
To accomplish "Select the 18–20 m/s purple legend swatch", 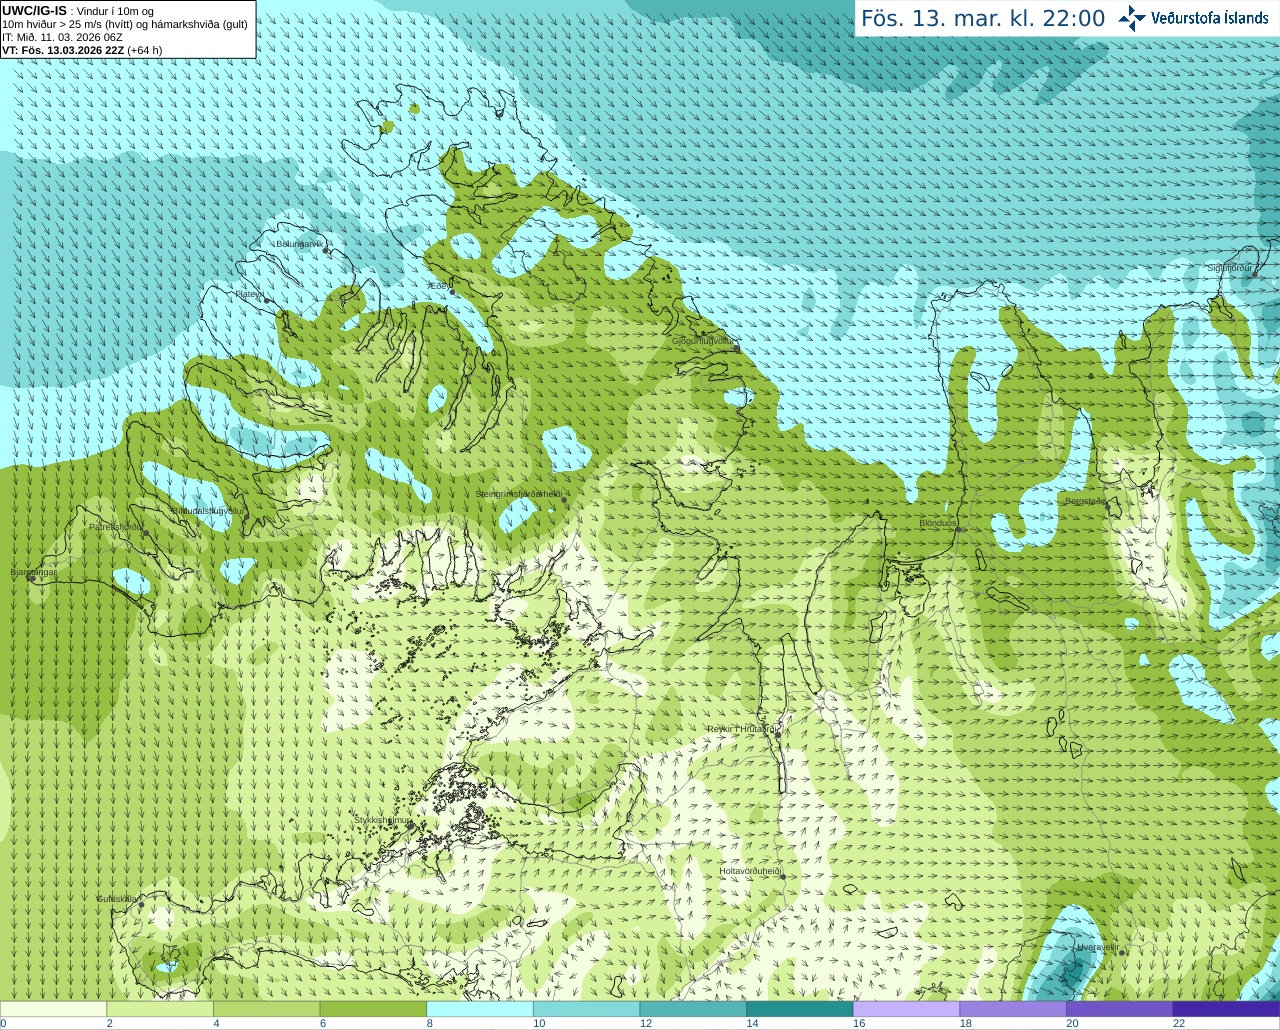I will [1013, 1009].
